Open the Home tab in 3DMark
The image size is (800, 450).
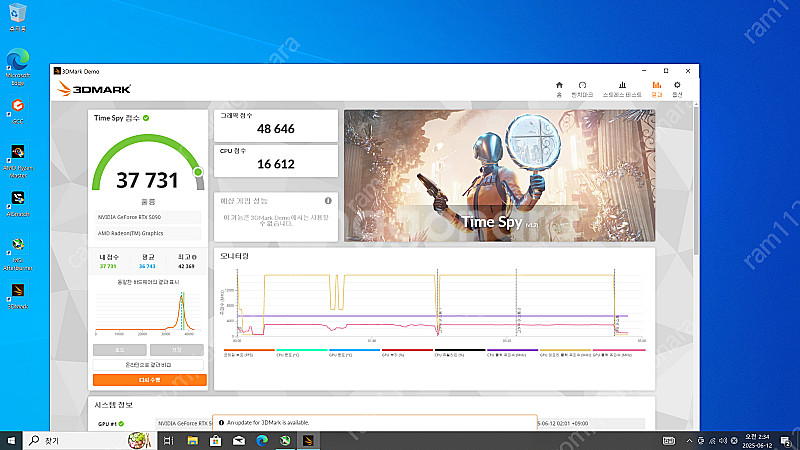[559, 89]
